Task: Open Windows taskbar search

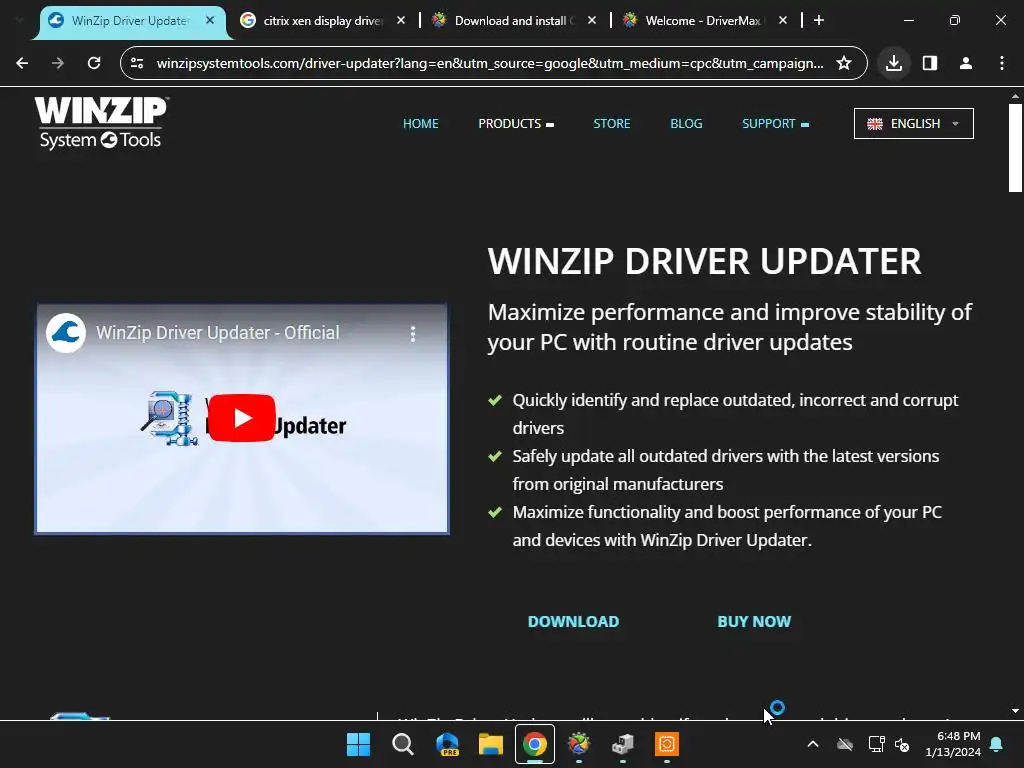Action: [402, 744]
